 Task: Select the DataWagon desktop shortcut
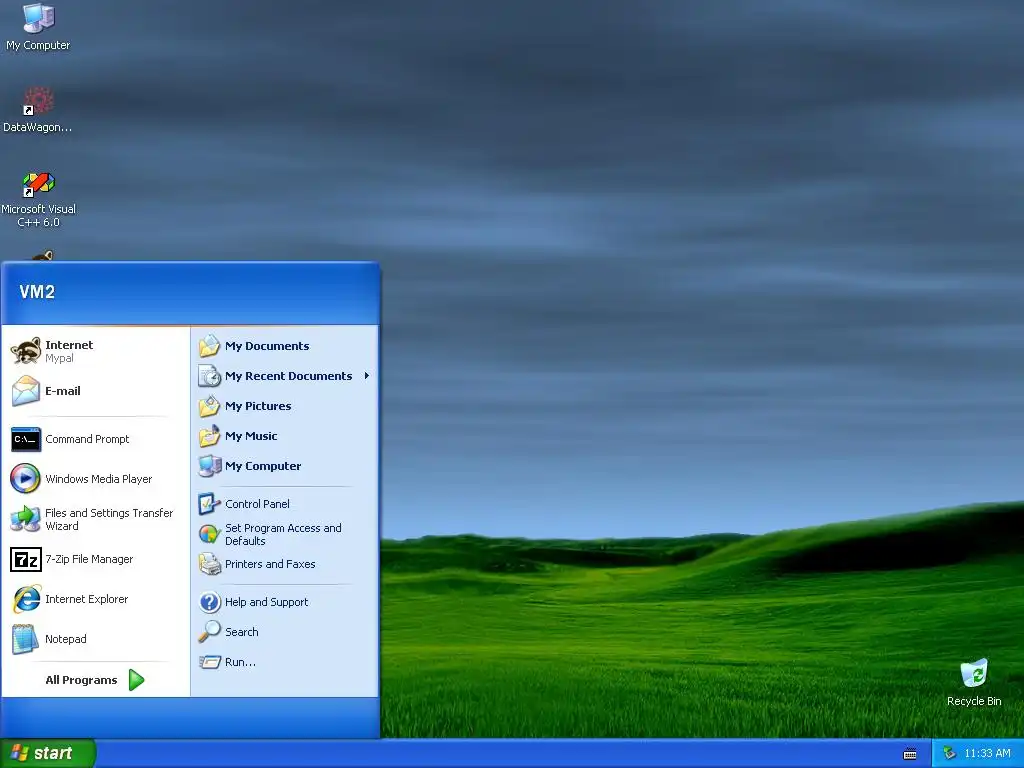tap(38, 101)
